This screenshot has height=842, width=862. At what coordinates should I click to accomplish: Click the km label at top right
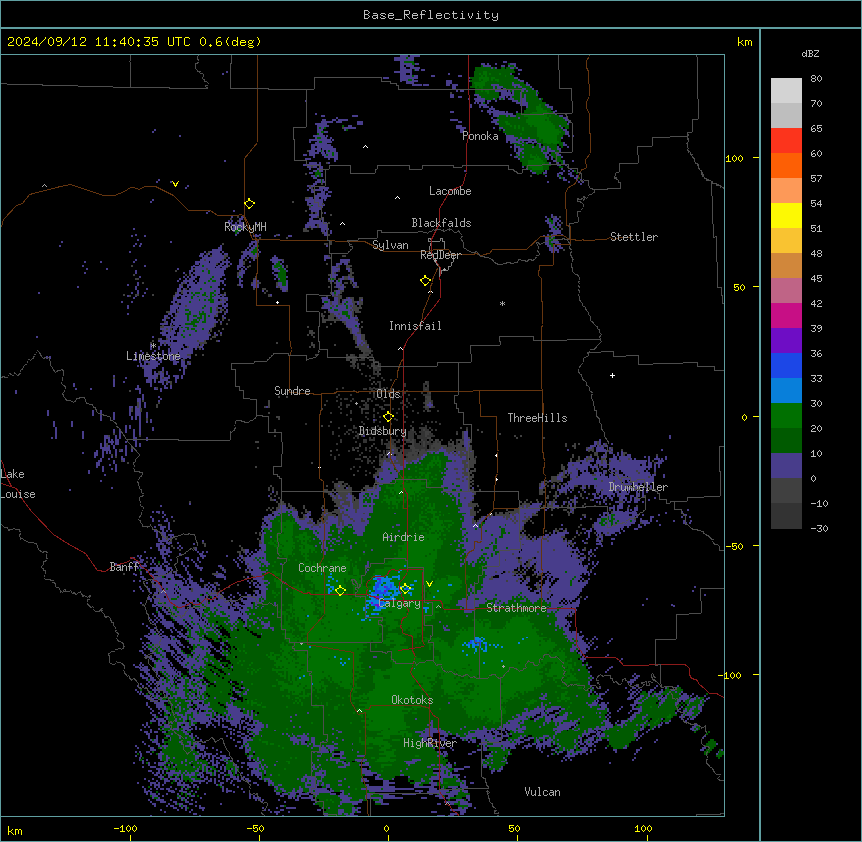[744, 42]
